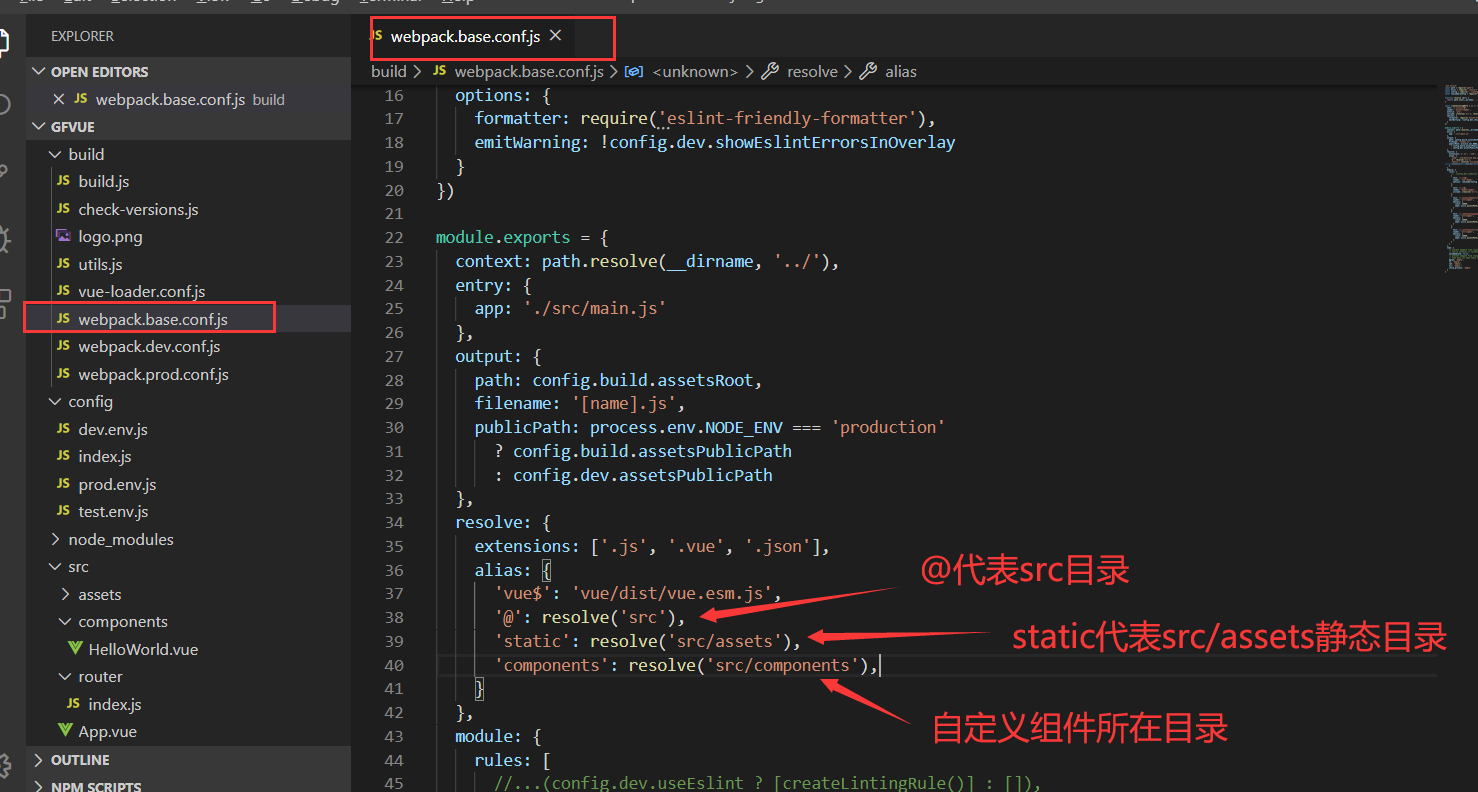Place cursor on "'static': resolve('src/assets')" line
This screenshot has width=1478, height=792.
point(647,641)
